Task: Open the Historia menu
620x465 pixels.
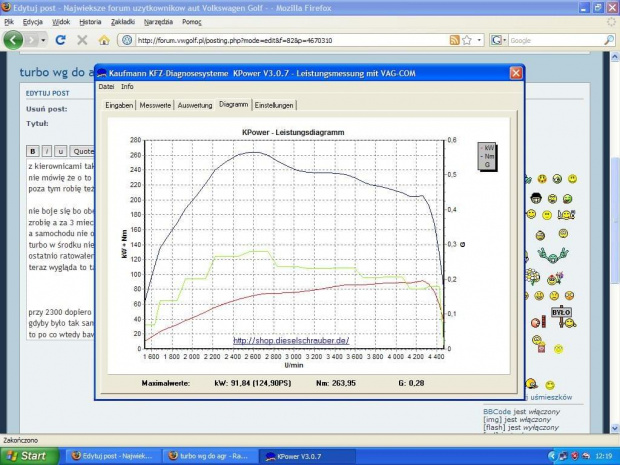Action: (90, 22)
